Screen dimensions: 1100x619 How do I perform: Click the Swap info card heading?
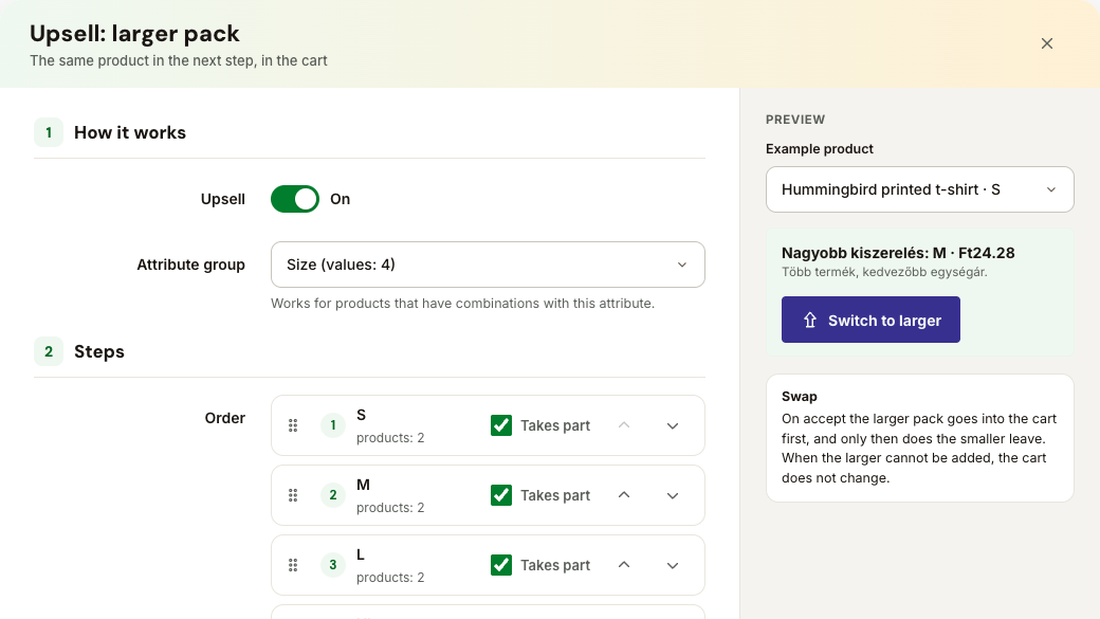(x=799, y=397)
